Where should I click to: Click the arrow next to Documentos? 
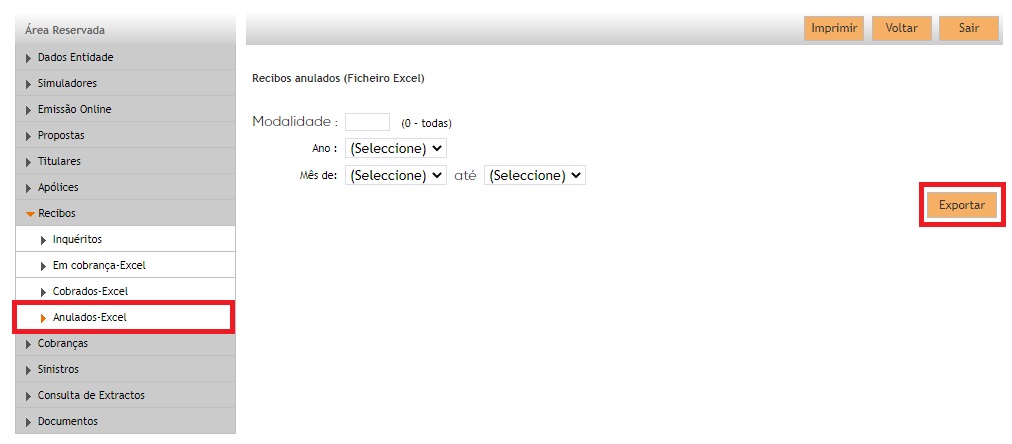tap(28, 422)
